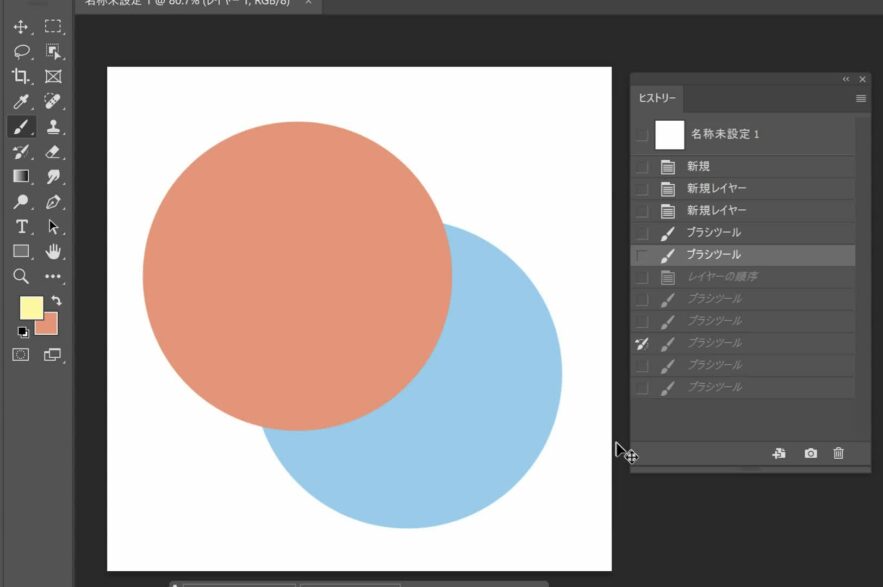Swap foreground and background colors
This screenshot has width=883, height=587.
tap(56, 300)
